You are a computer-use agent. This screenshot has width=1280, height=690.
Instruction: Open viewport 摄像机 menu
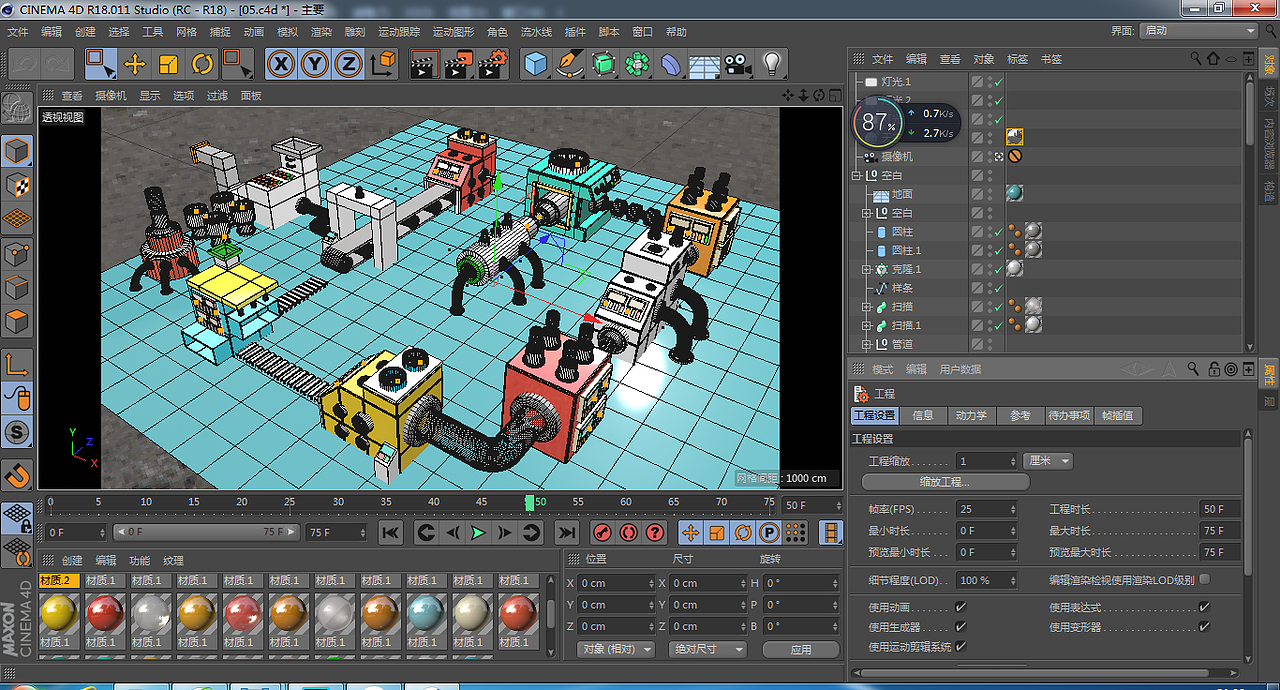(x=111, y=96)
